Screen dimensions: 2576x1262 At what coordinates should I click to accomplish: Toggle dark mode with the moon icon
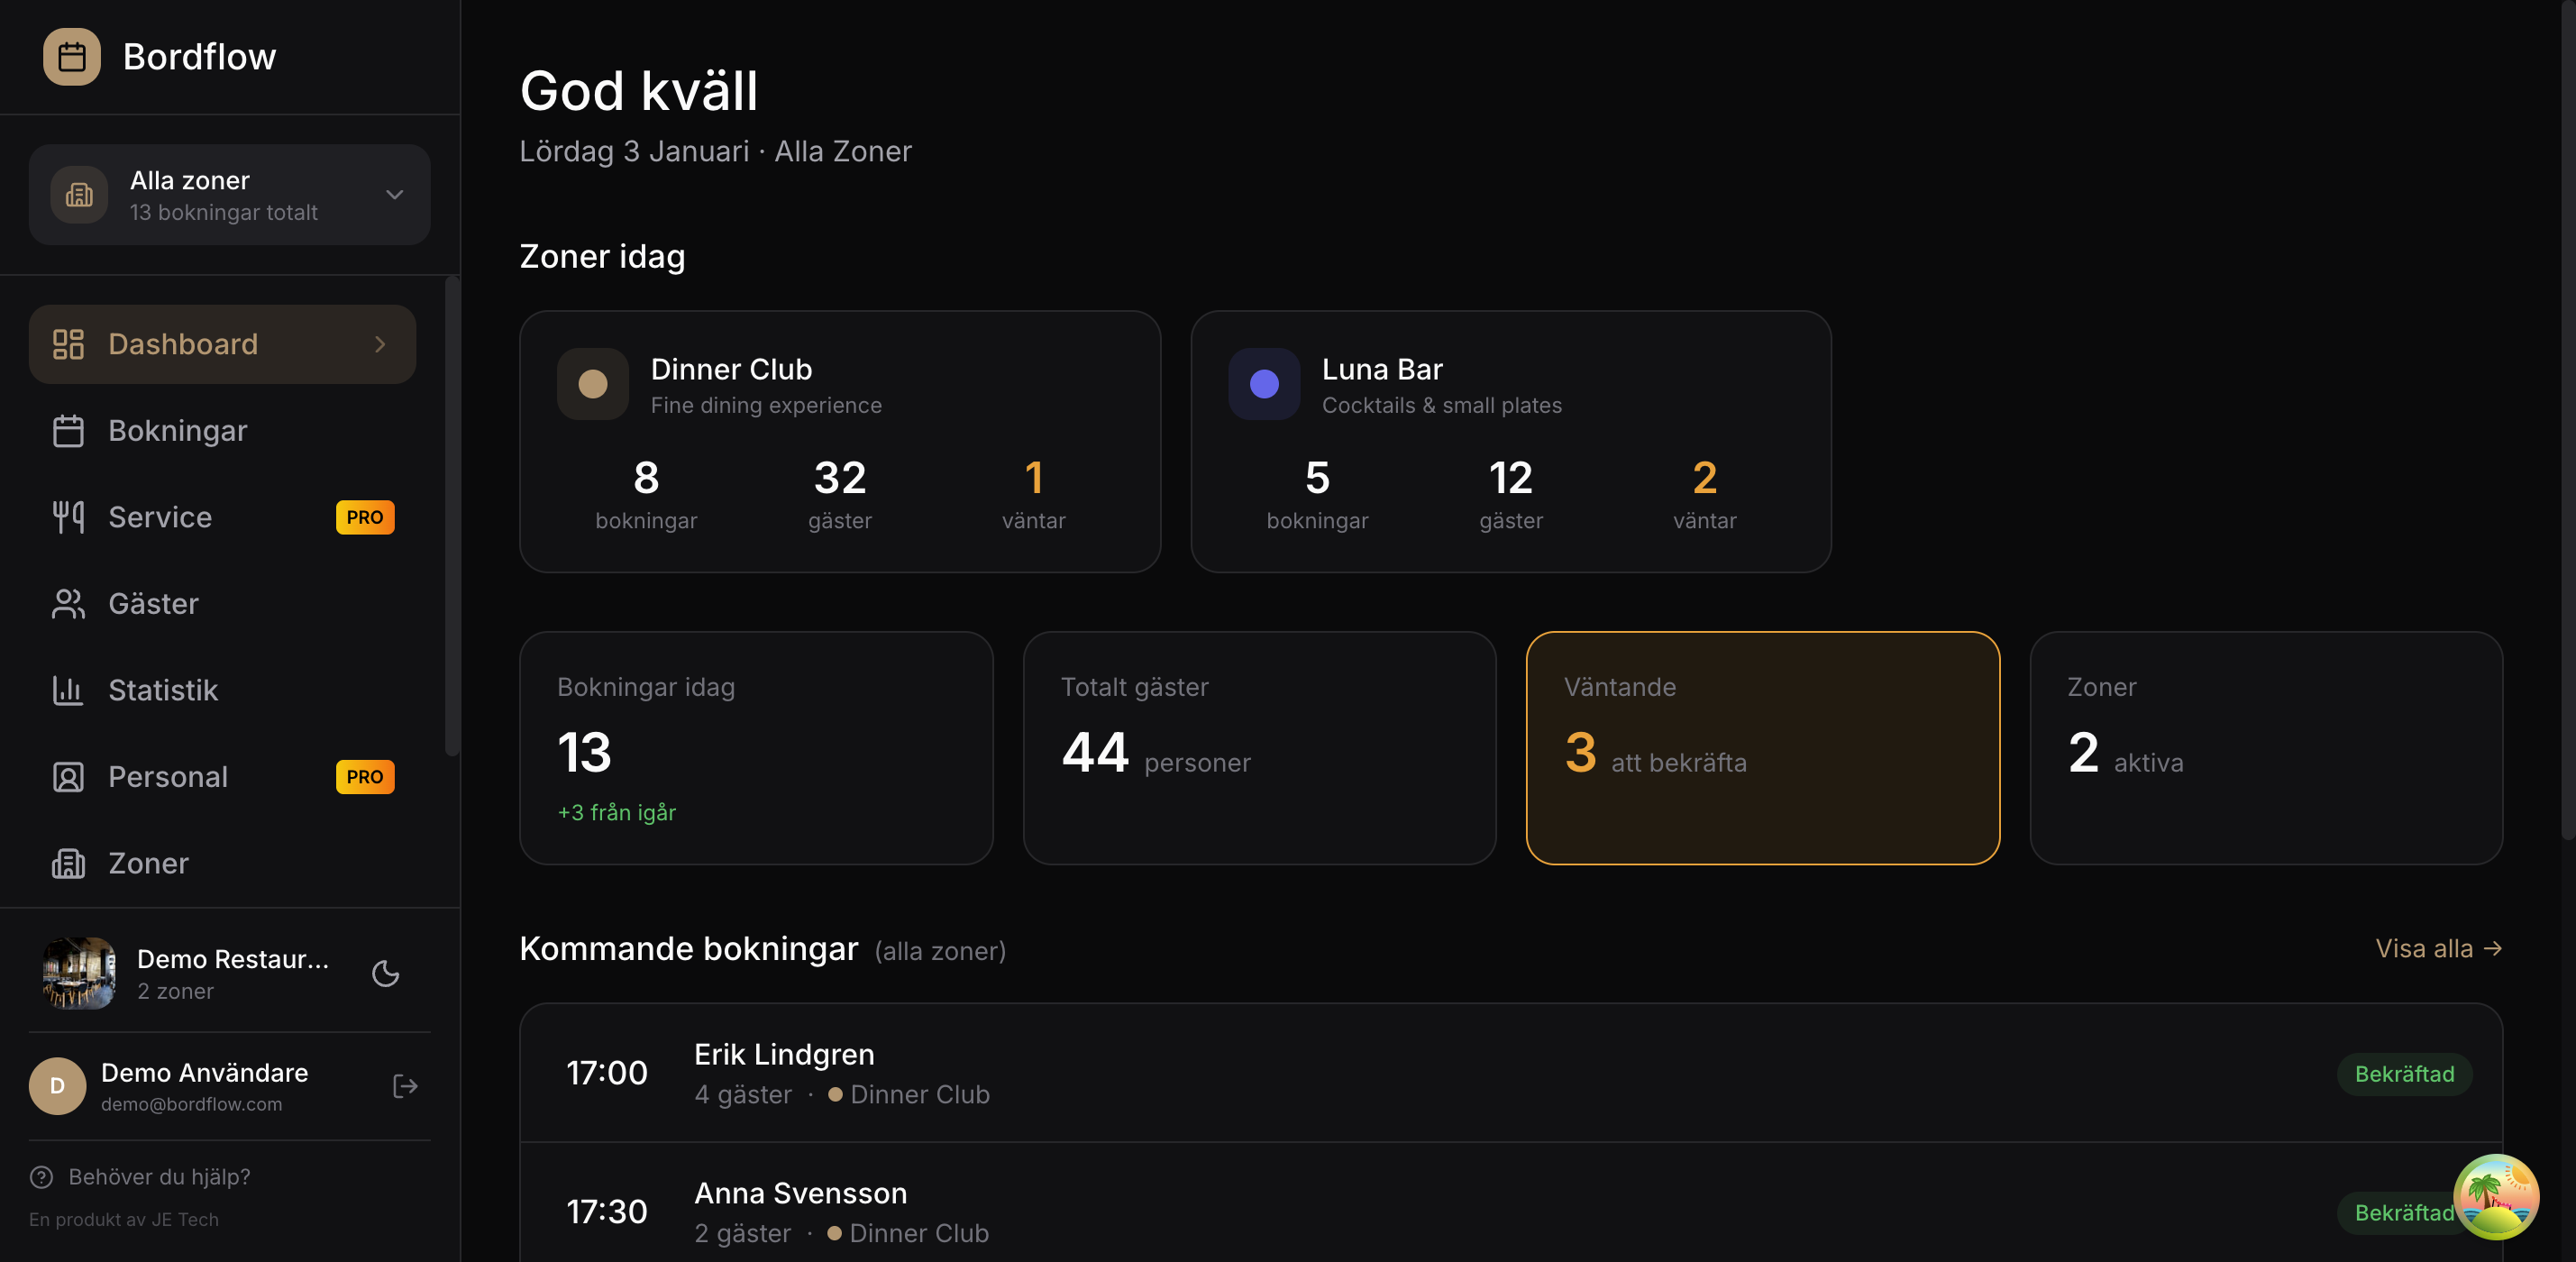click(386, 973)
